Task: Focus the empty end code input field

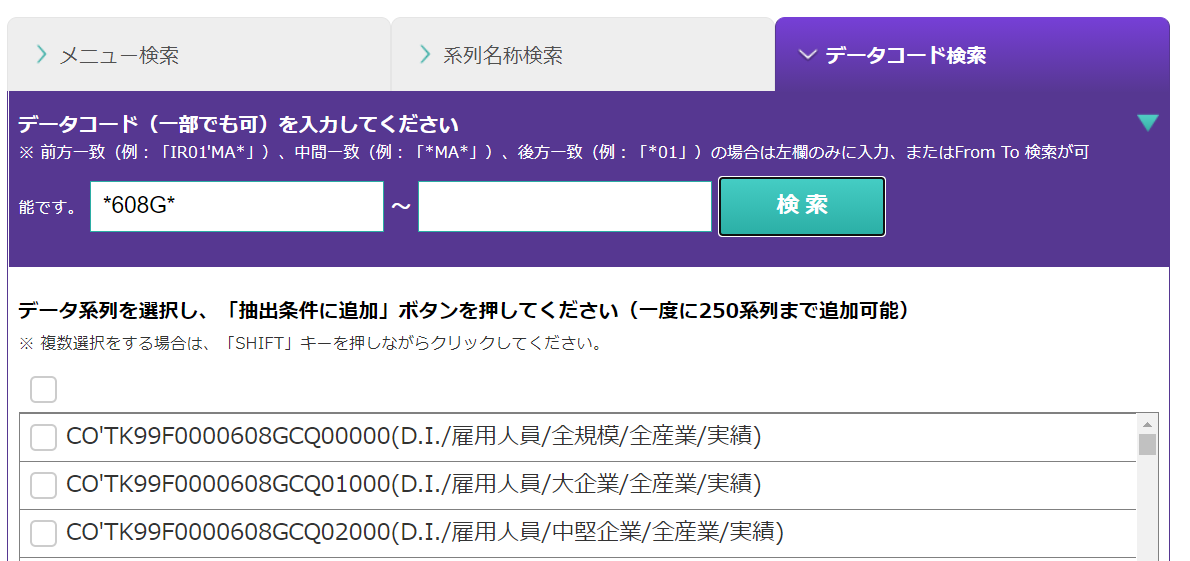Action: [x=565, y=206]
